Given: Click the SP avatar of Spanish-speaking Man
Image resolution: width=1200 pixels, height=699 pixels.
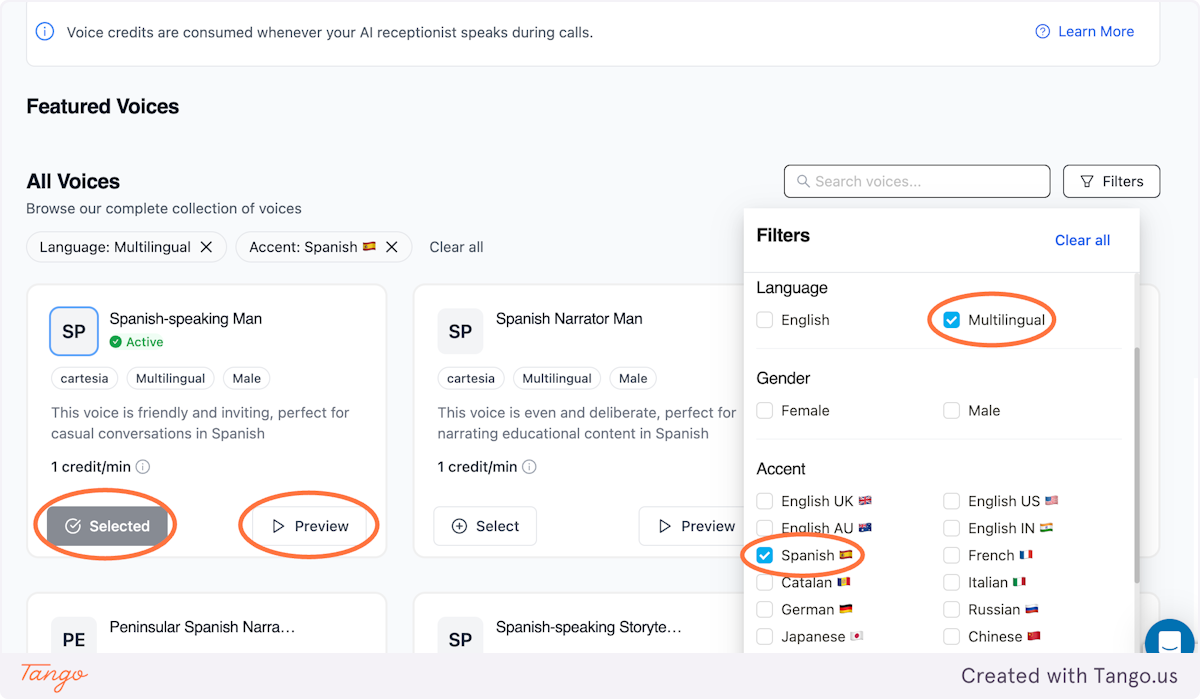Looking at the screenshot, I should coord(74,331).
